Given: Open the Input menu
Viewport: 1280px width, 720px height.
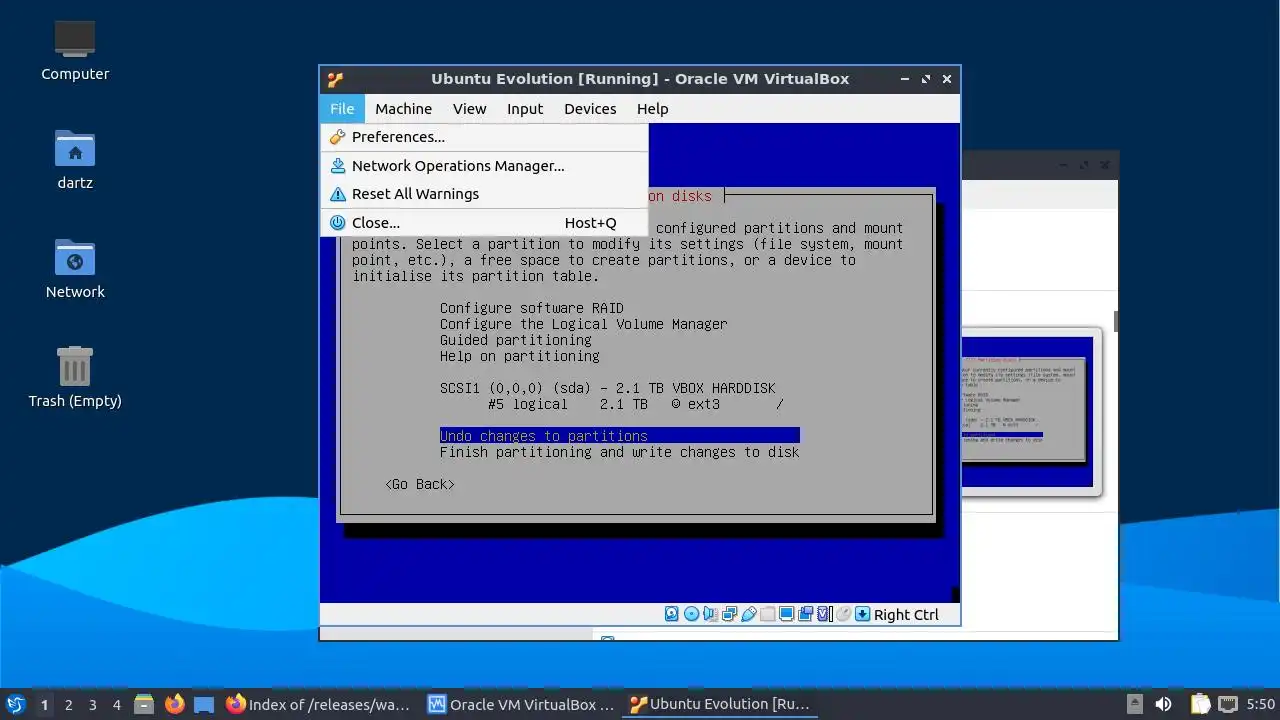Looking at the screenshot, I should [x=525, y=109].
